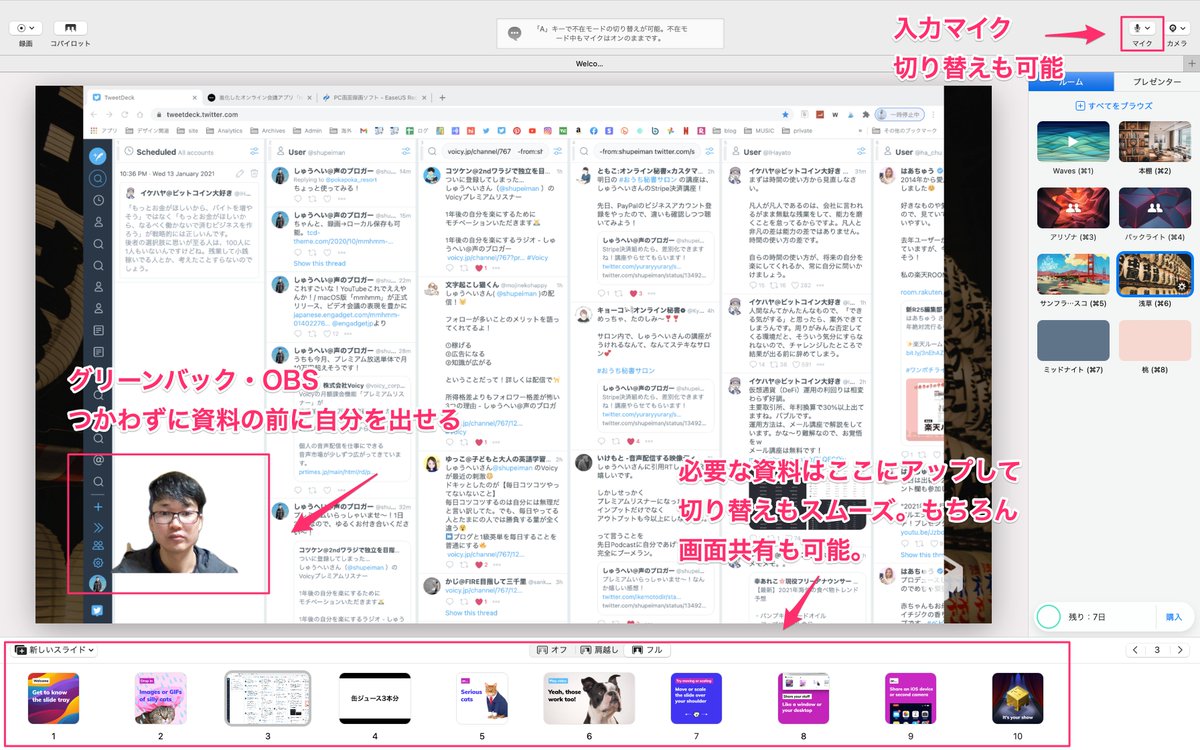1200x750 pixels.
Task: Choose the Waves room background
Action: coord(1073,141)
